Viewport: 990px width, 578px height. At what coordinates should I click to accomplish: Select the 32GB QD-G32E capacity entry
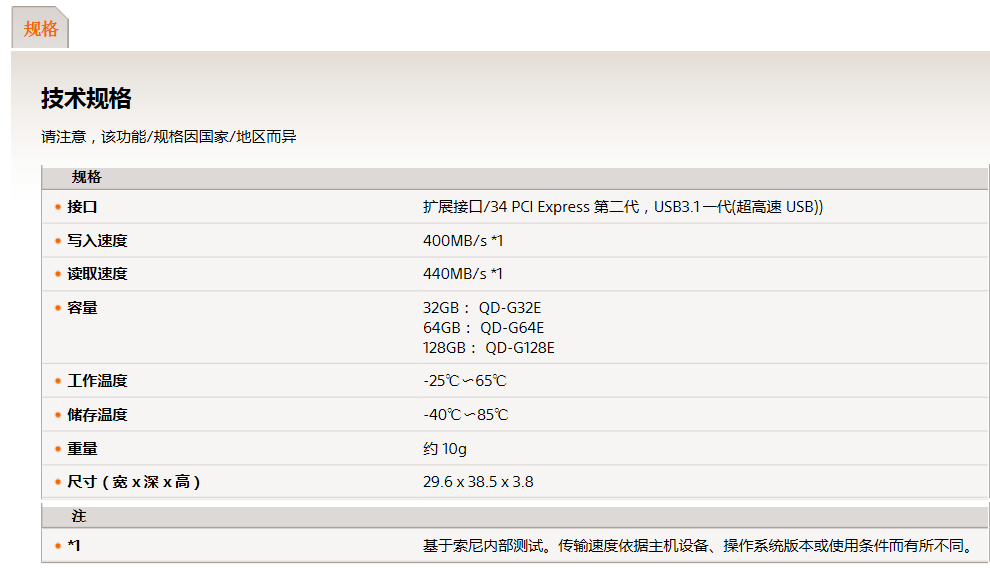[x=482, y=308]
